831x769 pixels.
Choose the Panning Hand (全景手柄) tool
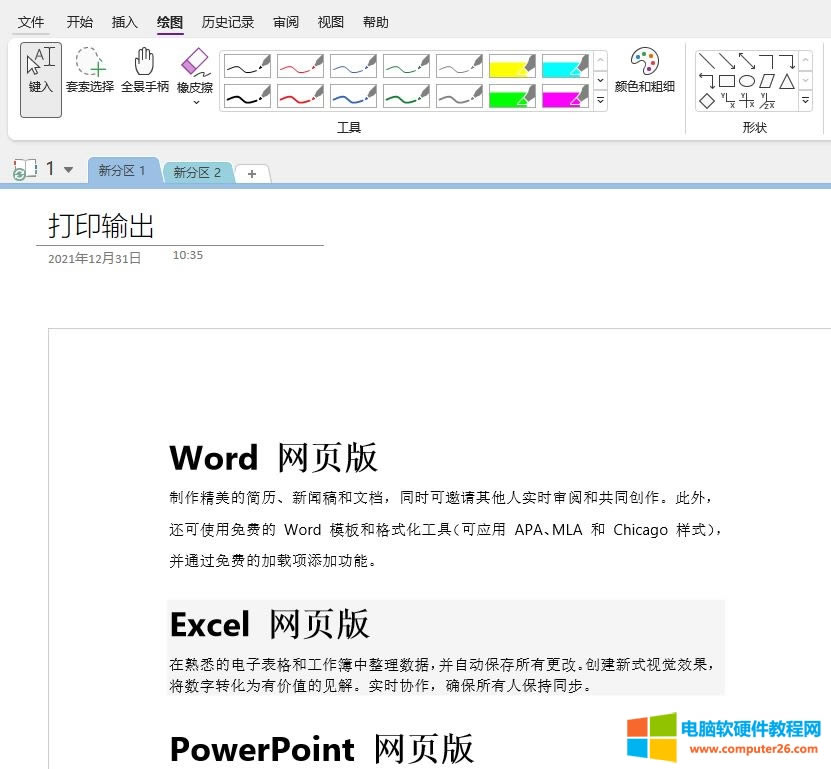(x=145, y=70)
